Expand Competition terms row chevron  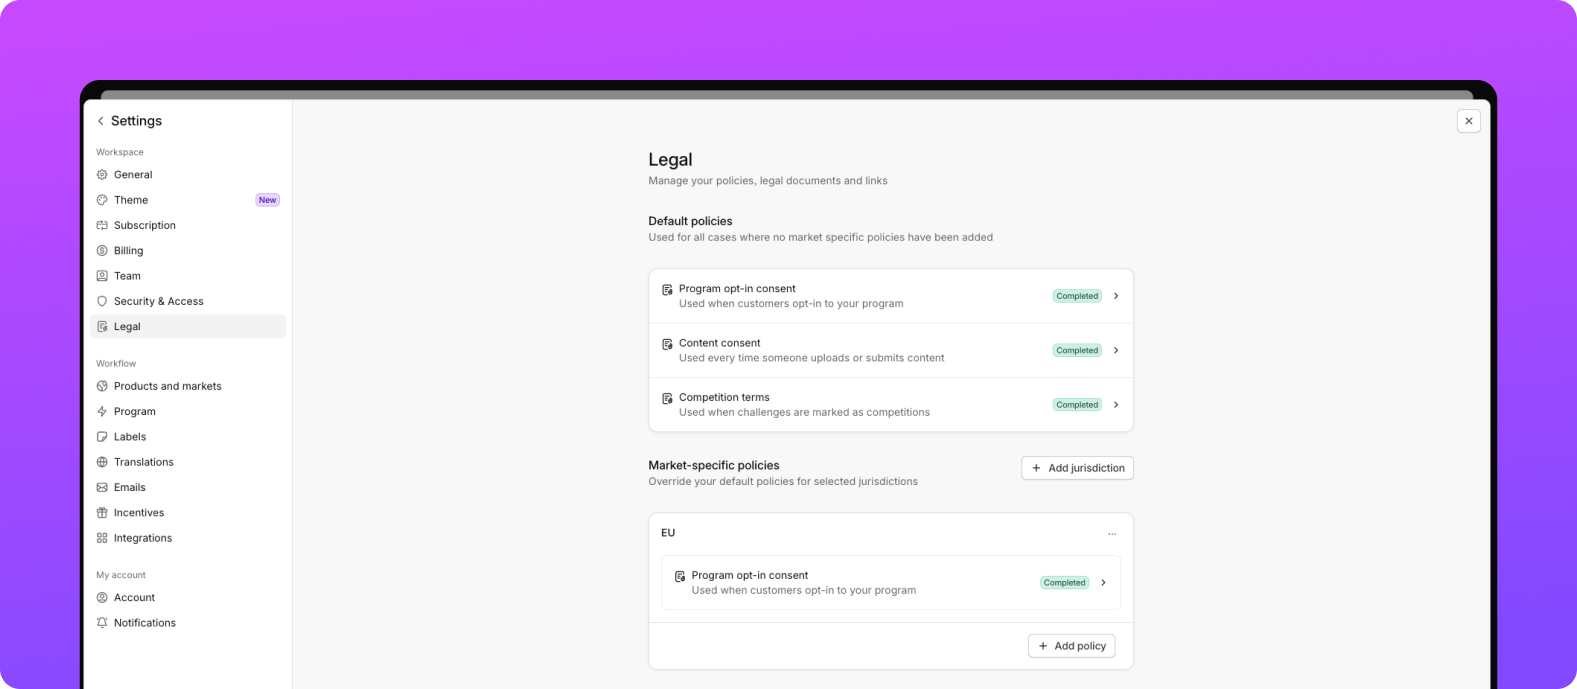[x=1116, y=405]
